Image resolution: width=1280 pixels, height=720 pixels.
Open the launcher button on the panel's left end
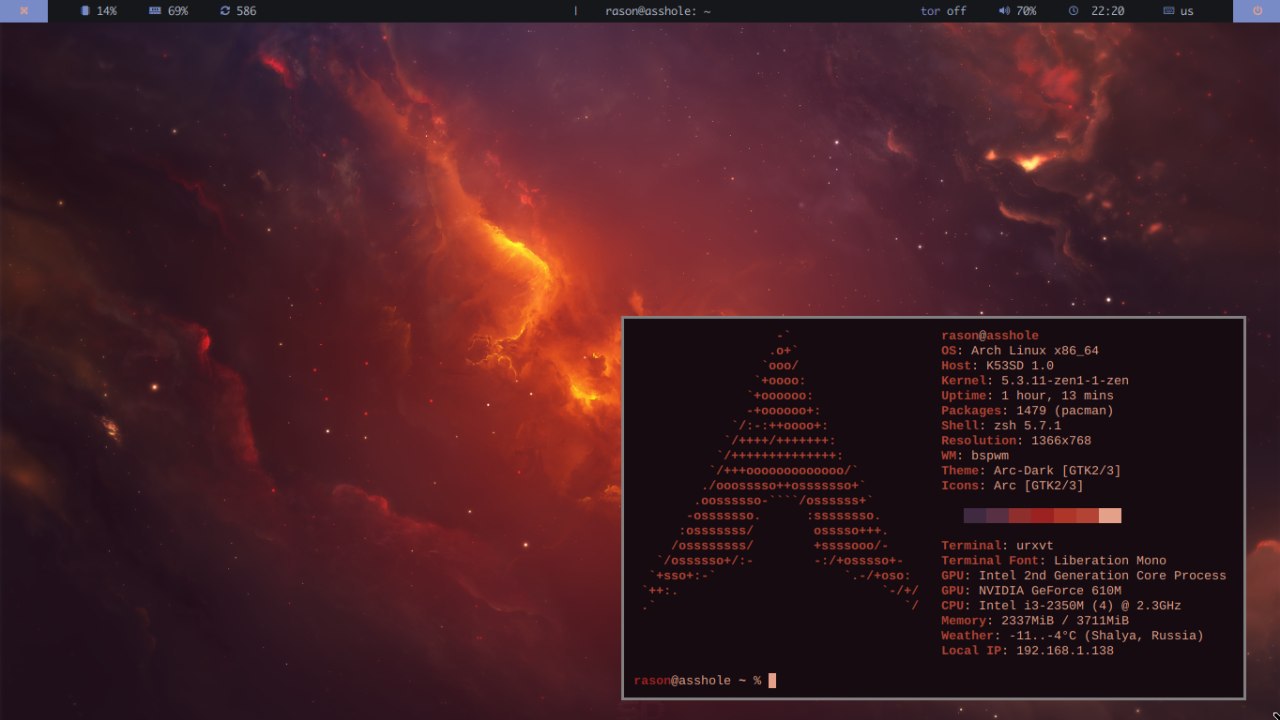pos(23,11)
